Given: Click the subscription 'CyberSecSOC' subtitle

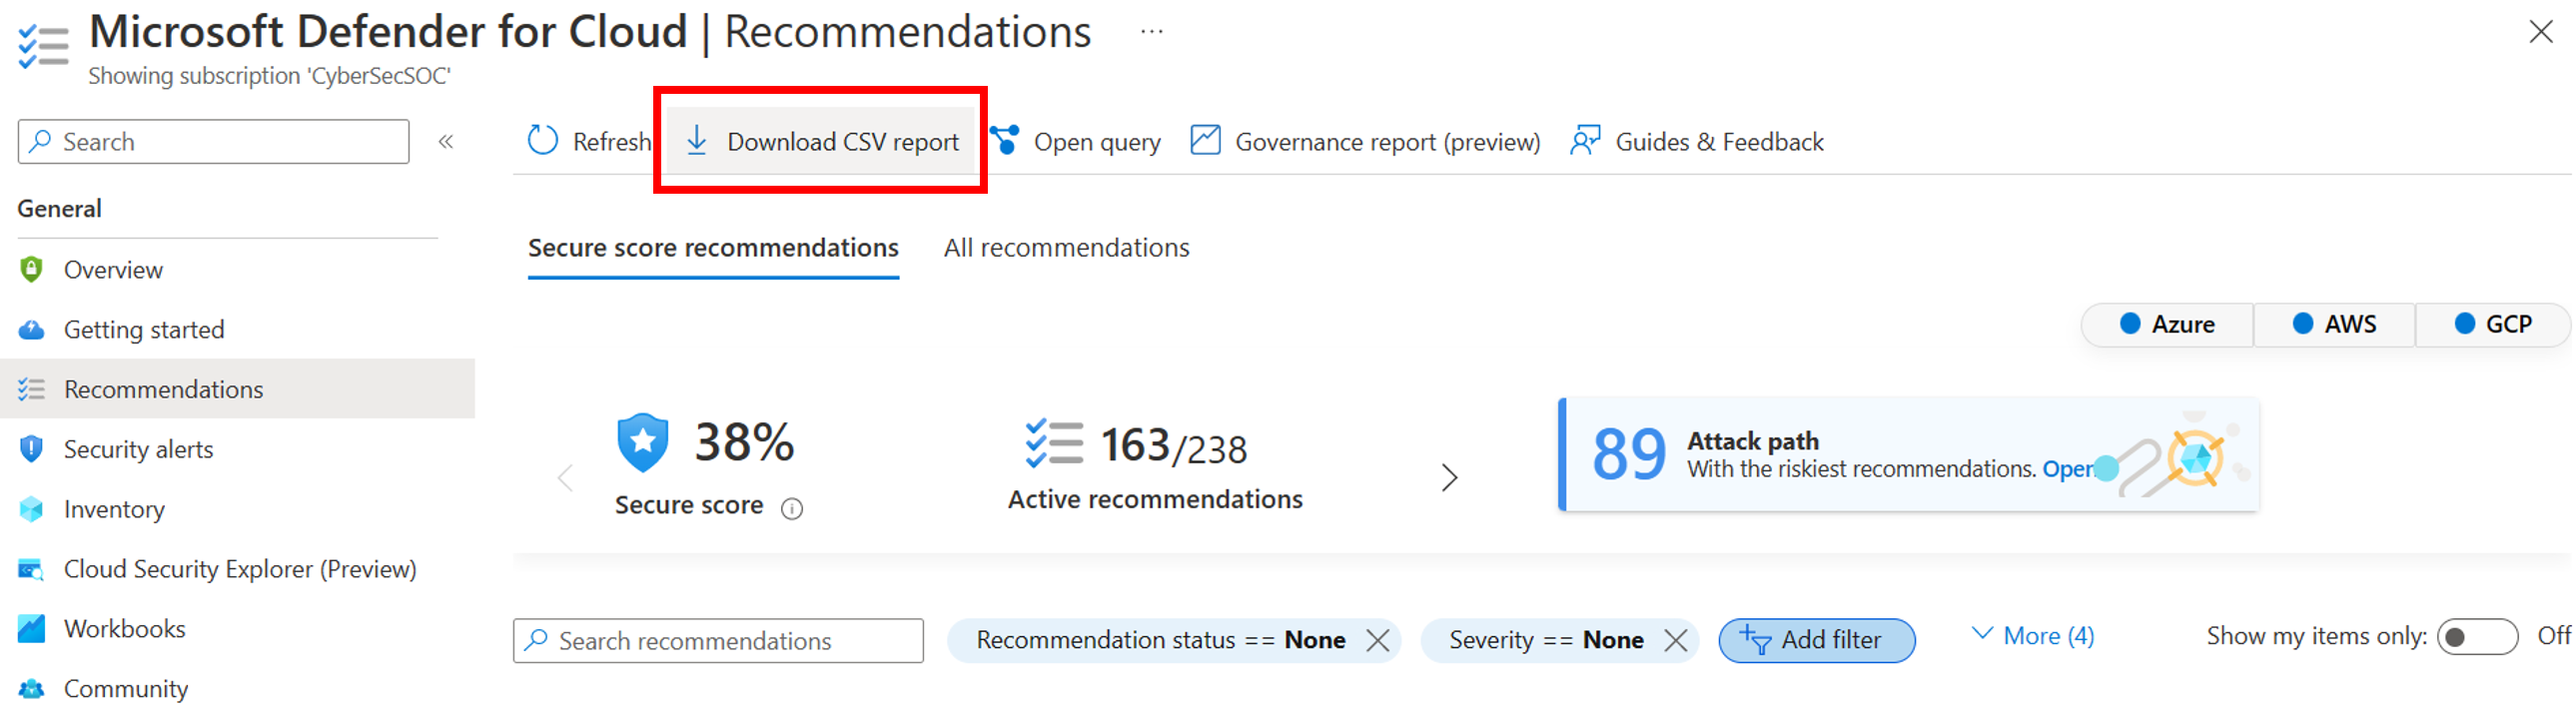Looking at the screenshot, I should click(269, 76).
